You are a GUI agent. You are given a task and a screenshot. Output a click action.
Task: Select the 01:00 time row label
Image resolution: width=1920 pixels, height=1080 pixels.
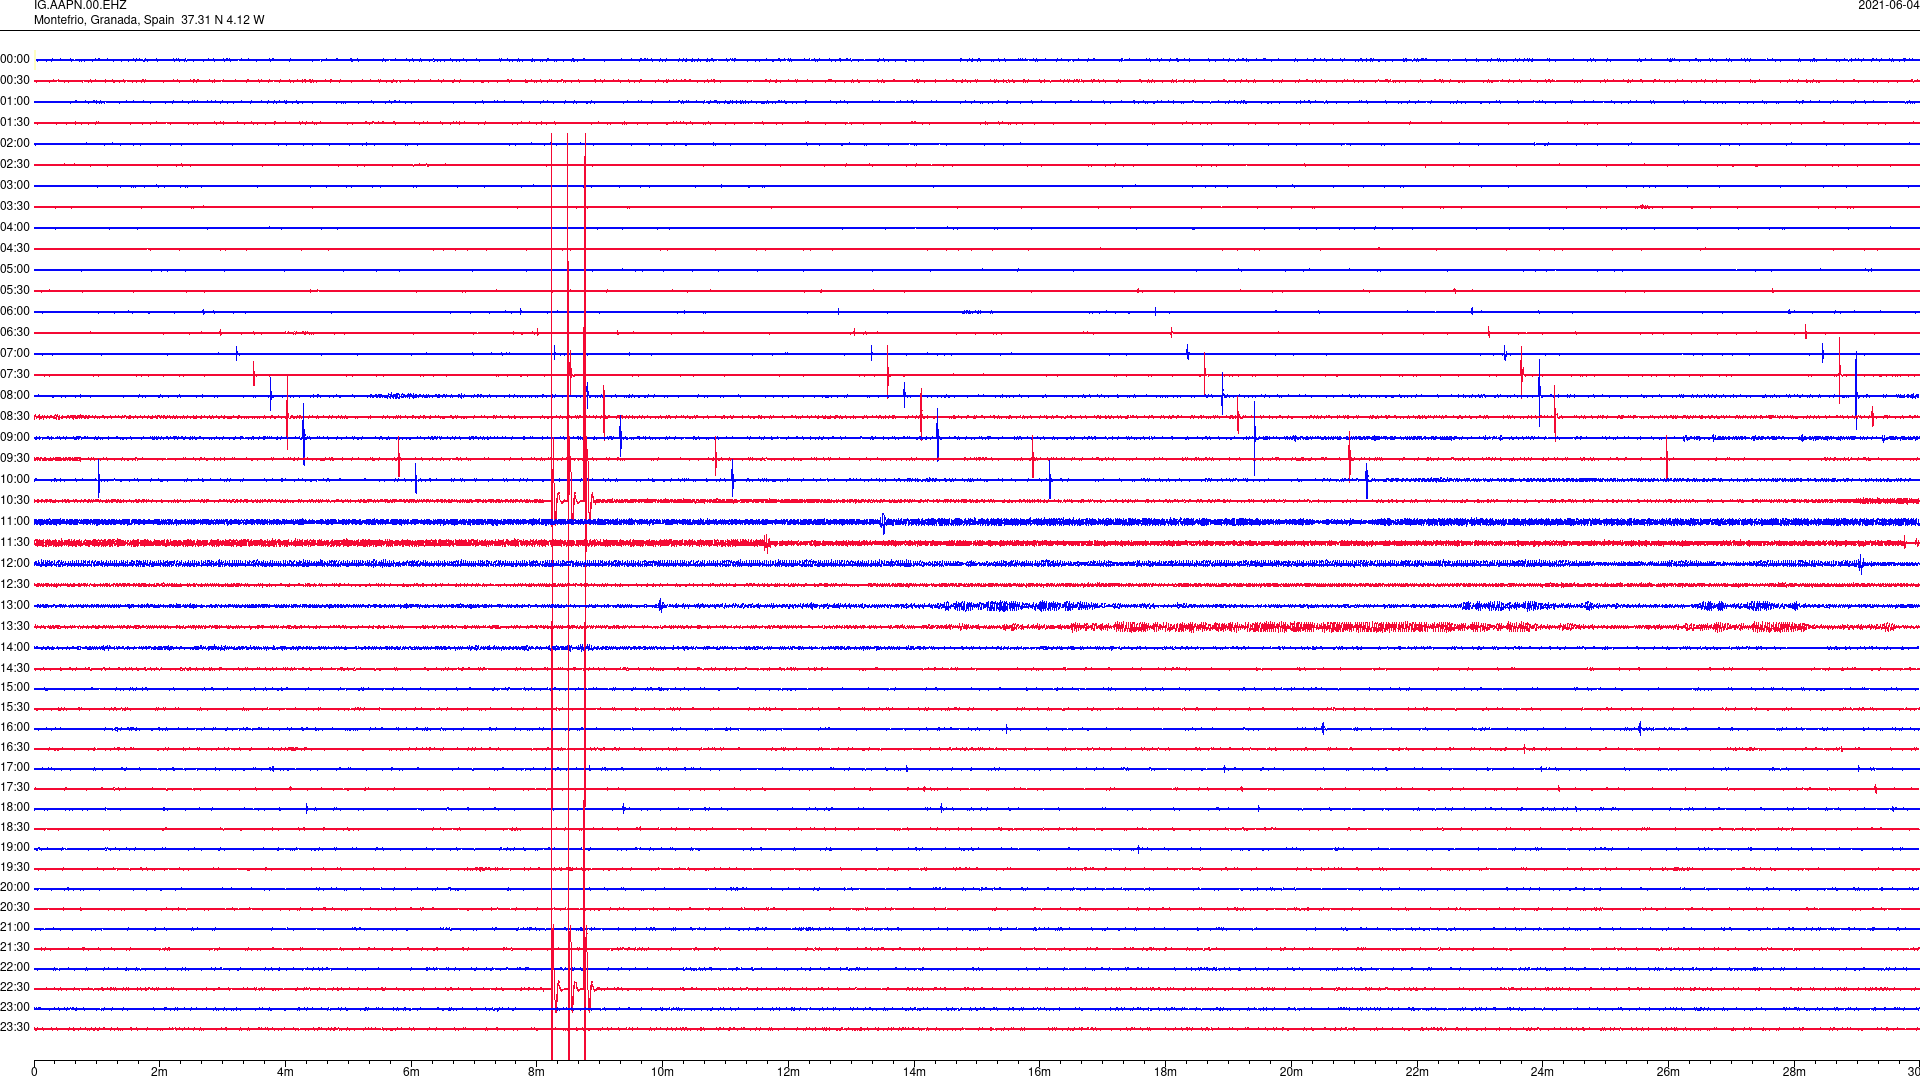pyautogui.click(x=15, y=102)
